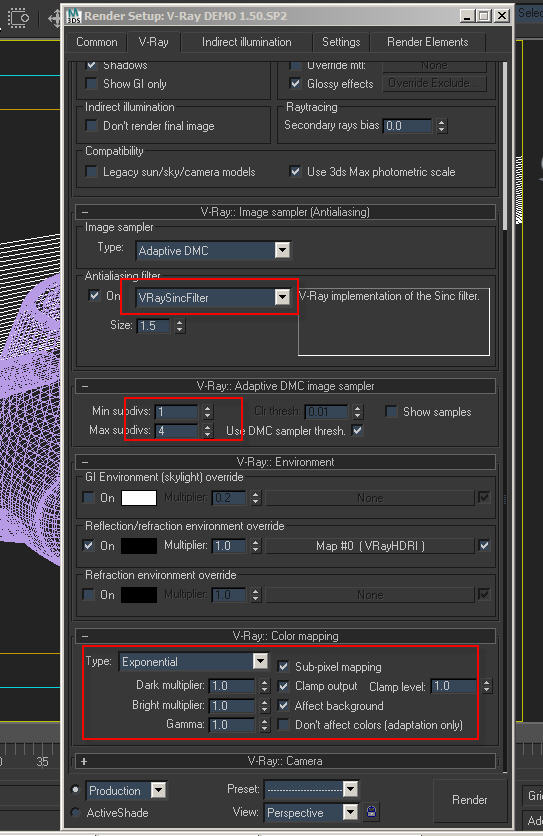Viewport: 543px width, 836px height.
Task: Toggle Reflection/refraction environment override On
Action: (x=89, y=545)
